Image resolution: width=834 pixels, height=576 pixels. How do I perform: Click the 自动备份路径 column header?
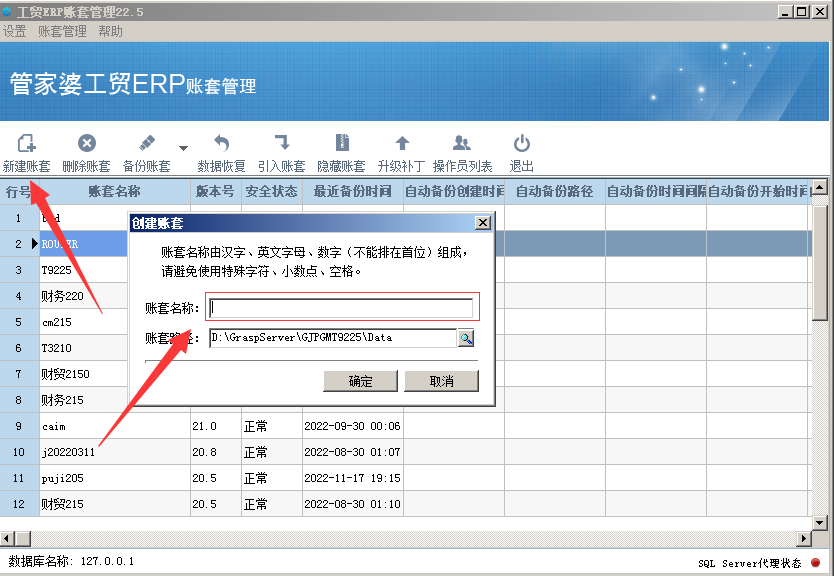(555, 191)
